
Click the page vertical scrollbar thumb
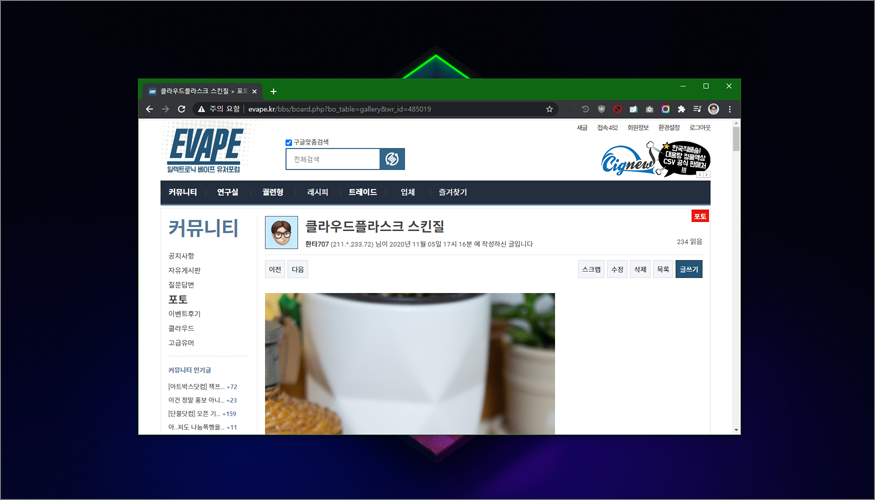[x=736, y=139]
